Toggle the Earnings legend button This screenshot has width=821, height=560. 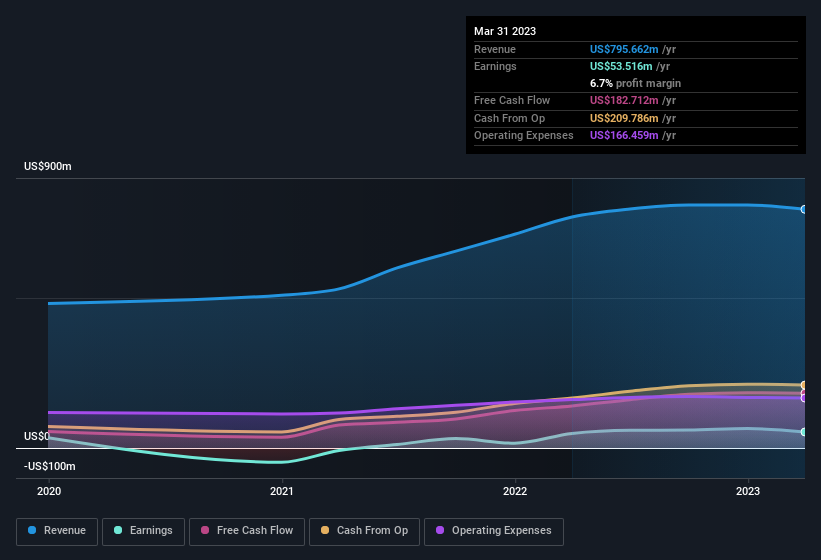point(143,531)
